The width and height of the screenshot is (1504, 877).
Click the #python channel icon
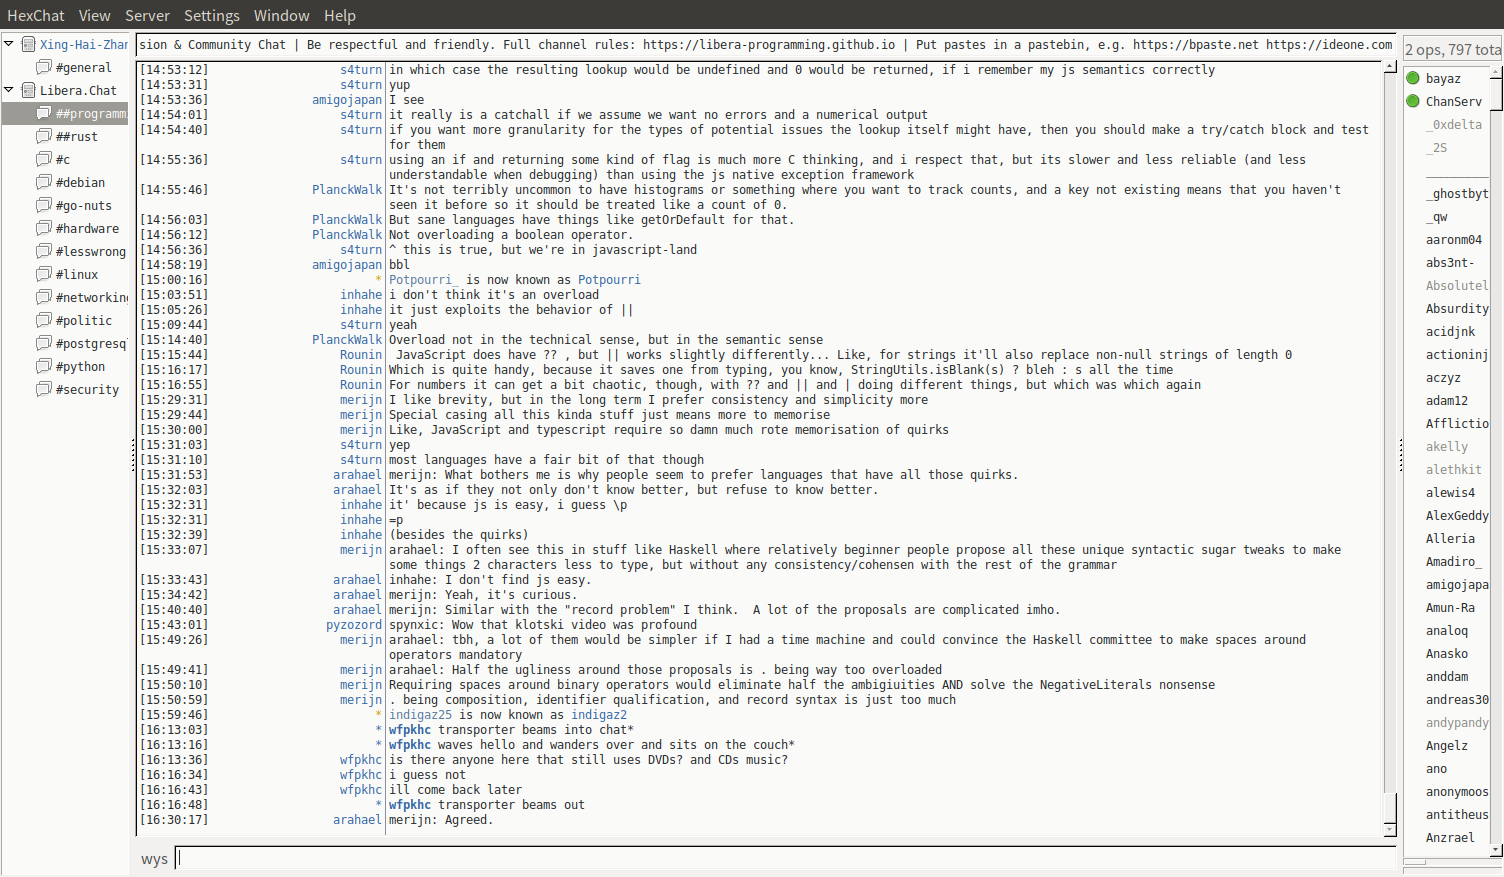[44, 366]
